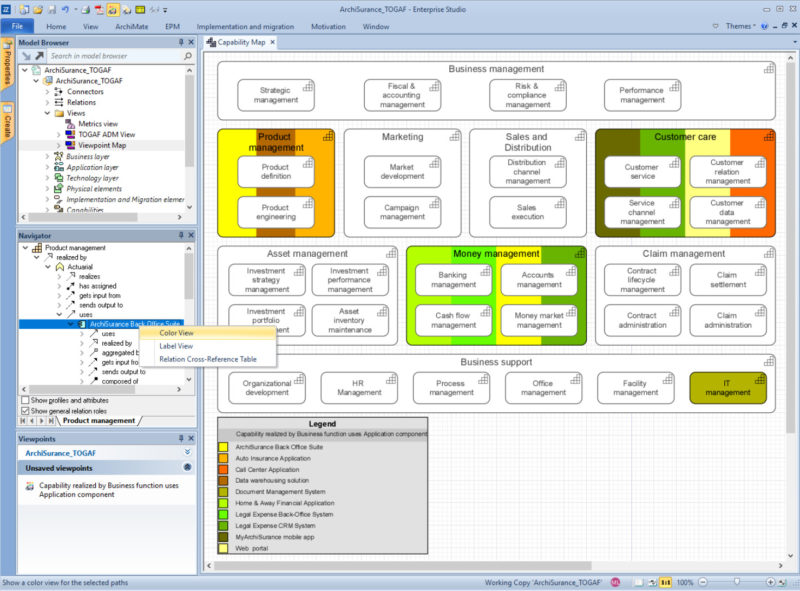Image resolution: width=800 pixels, height=591 pixels.
Task: Save the model with the floppy disk icon
Action: click(52, 10)
